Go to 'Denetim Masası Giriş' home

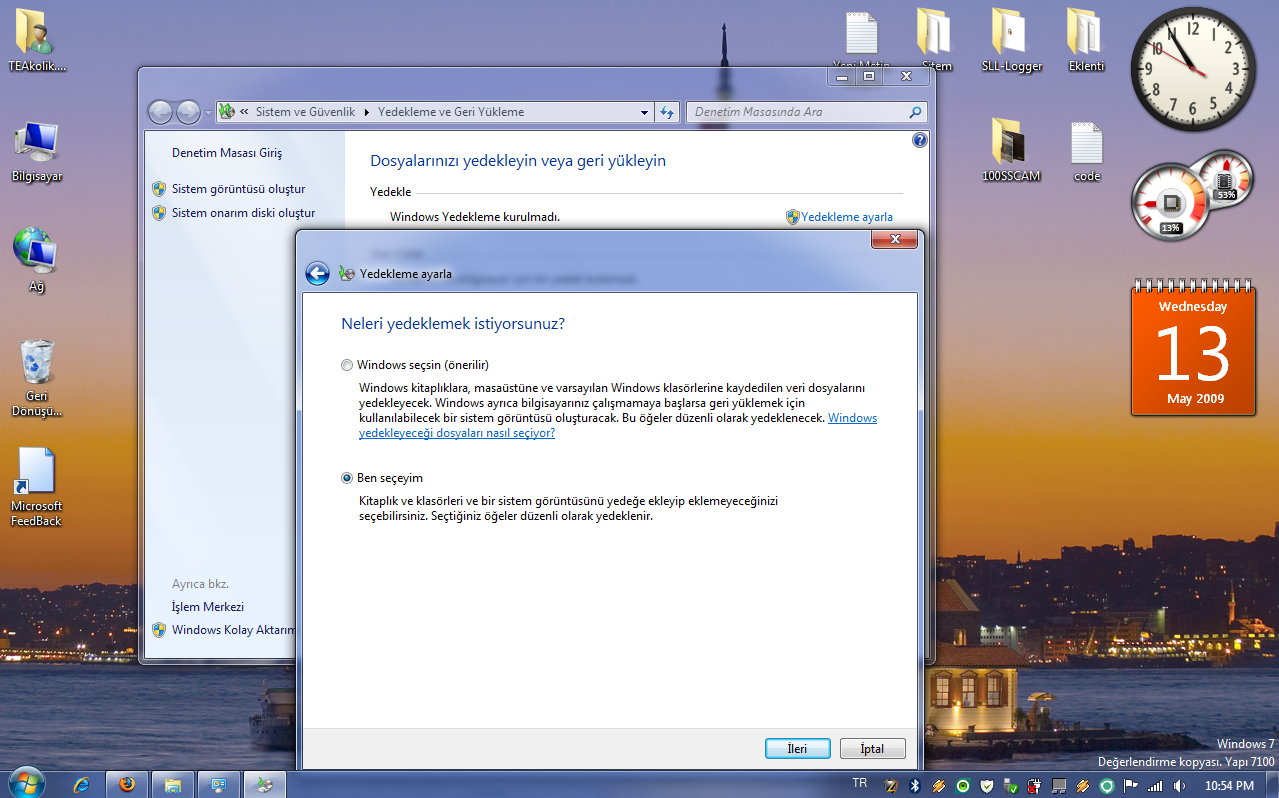click(227, 153)
